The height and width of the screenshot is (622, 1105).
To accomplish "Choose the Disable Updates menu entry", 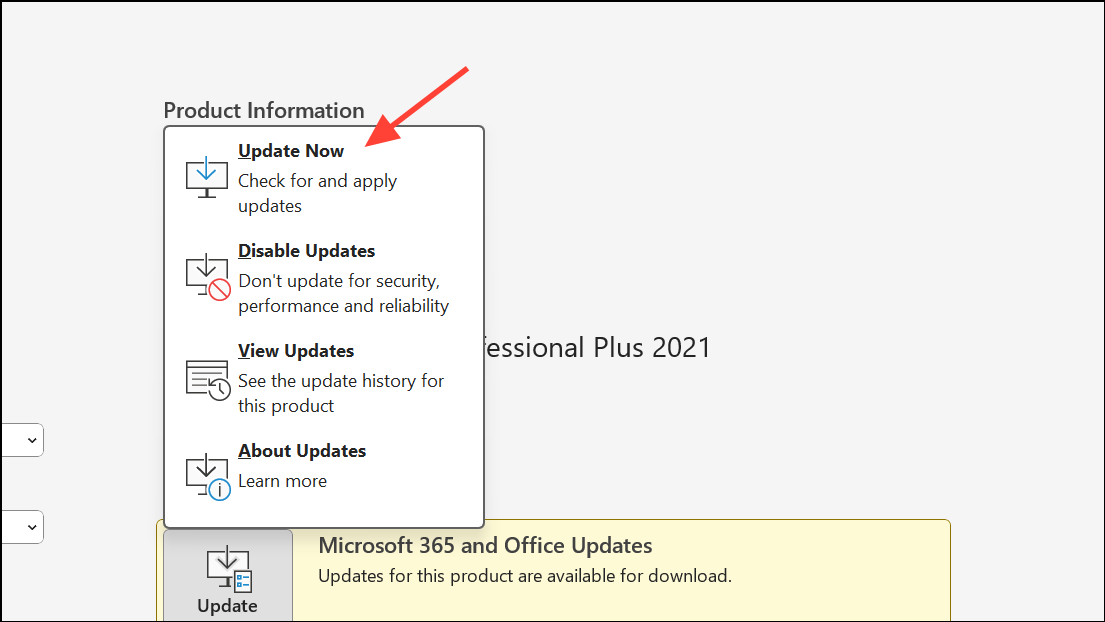I will [307, 251].
